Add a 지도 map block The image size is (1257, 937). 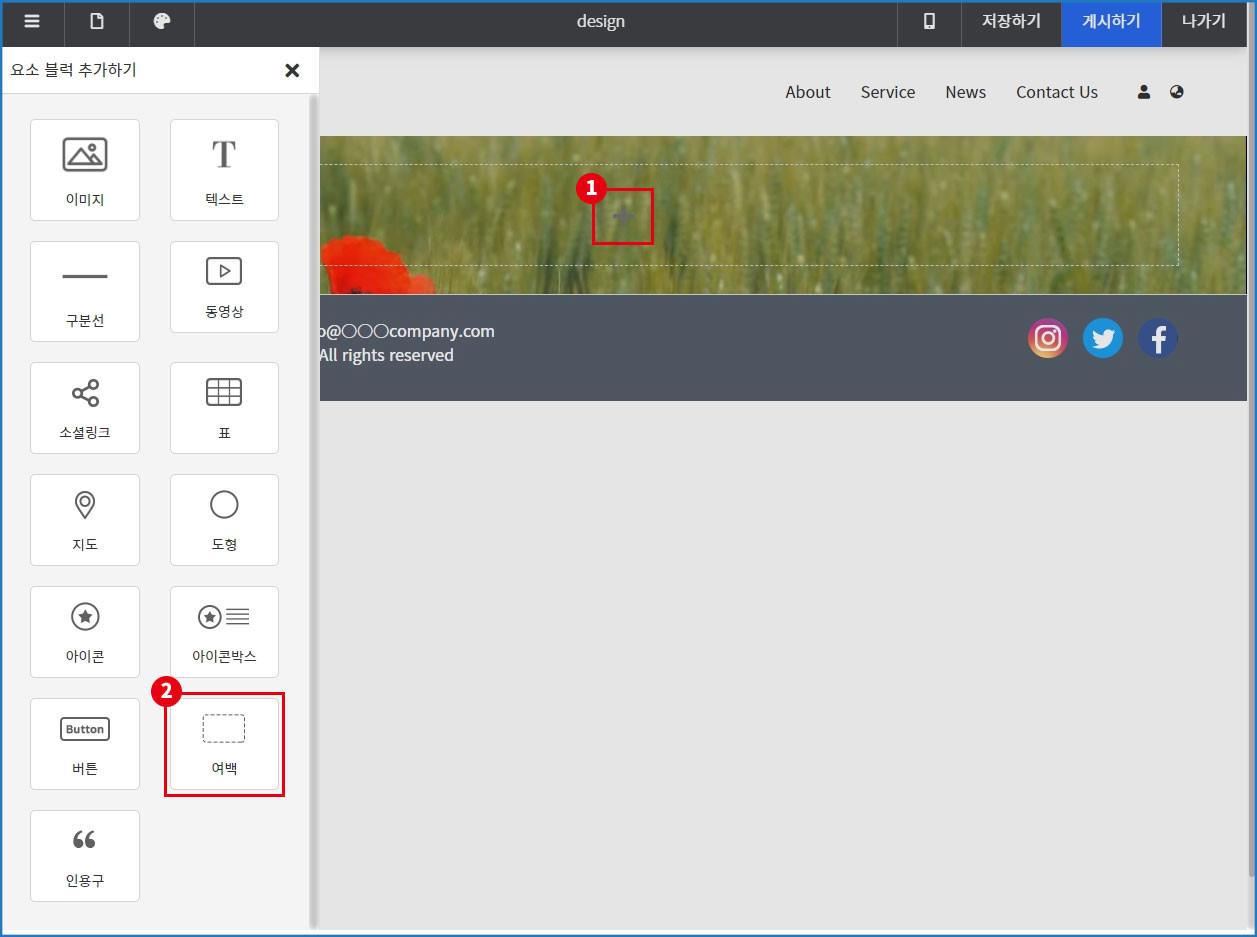(85, 520)
